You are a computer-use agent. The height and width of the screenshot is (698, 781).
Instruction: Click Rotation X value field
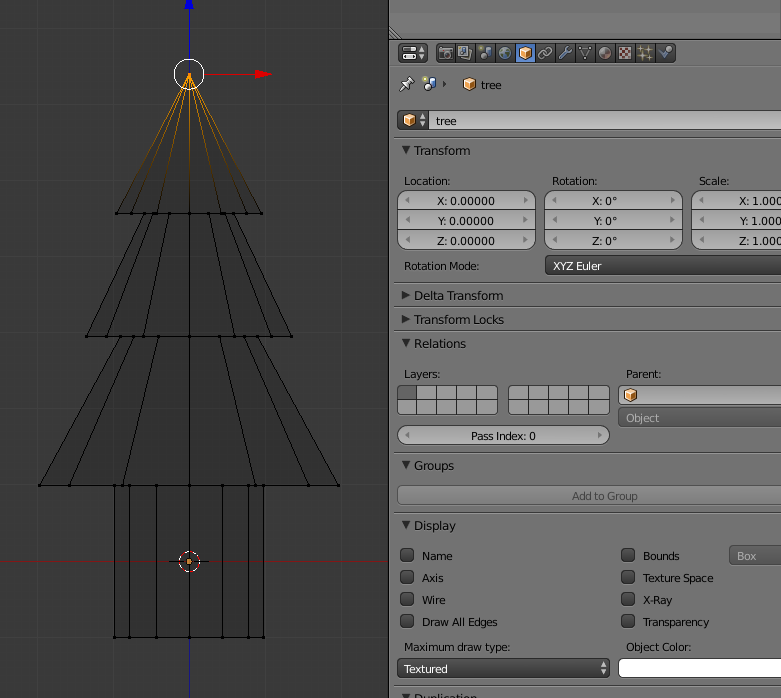pyautogui.click(x=613, y=201)
